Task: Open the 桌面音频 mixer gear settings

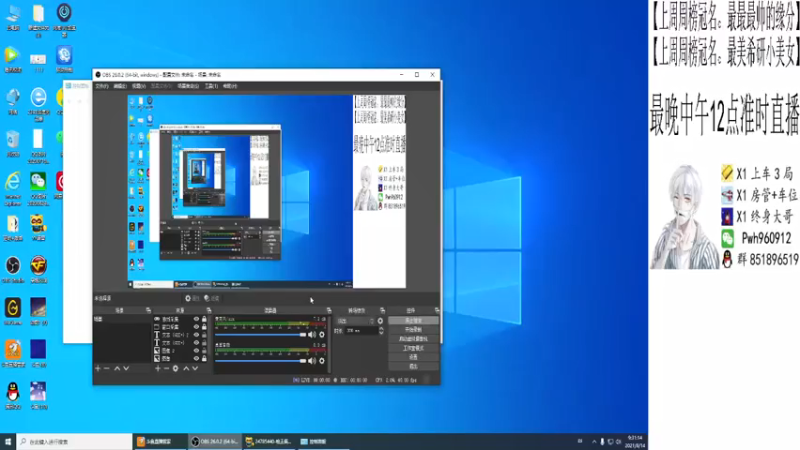Action: pos(322,361)
